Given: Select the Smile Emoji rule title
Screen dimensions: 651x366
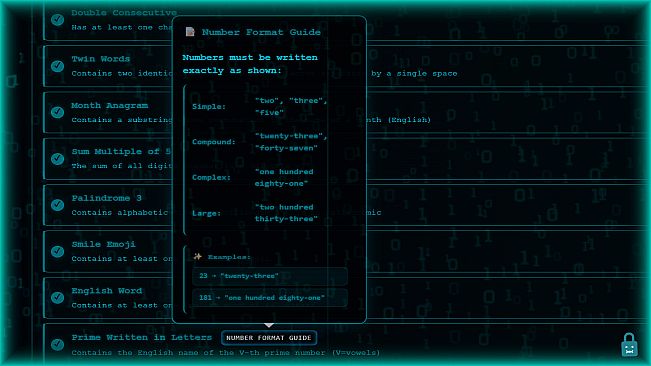Looking at the screenshot, I should [x=103, y=244].
